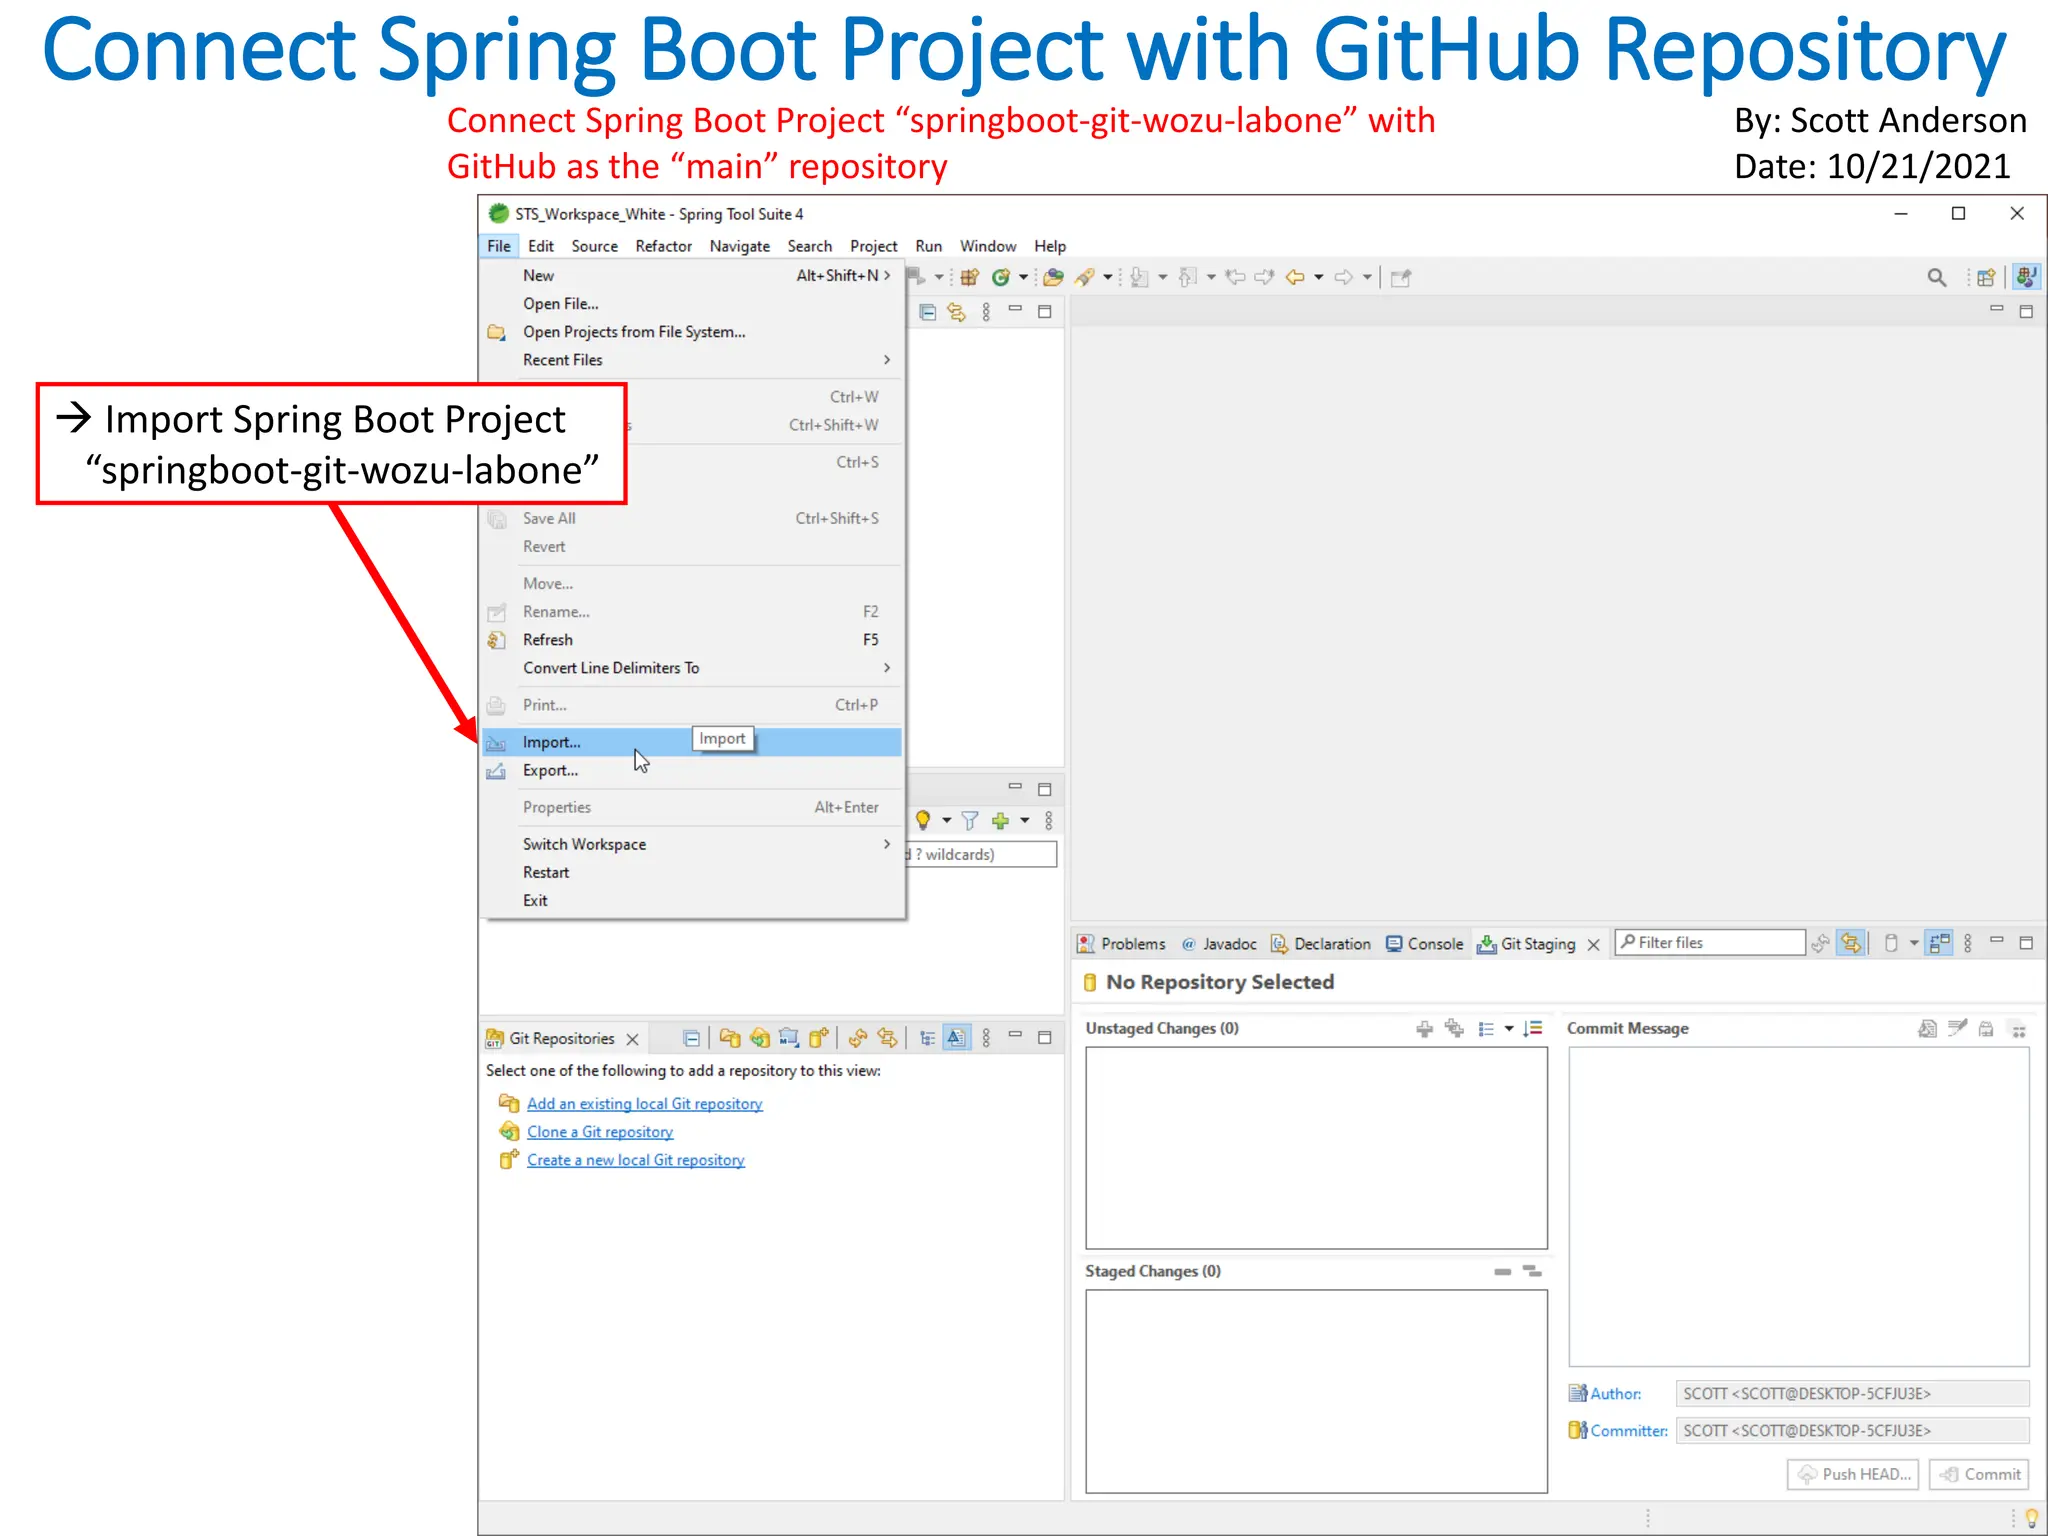Click the create new Git repository toolbar icon
Viewport: 2048px width, 1536px height.
[x=819, y=1038]
